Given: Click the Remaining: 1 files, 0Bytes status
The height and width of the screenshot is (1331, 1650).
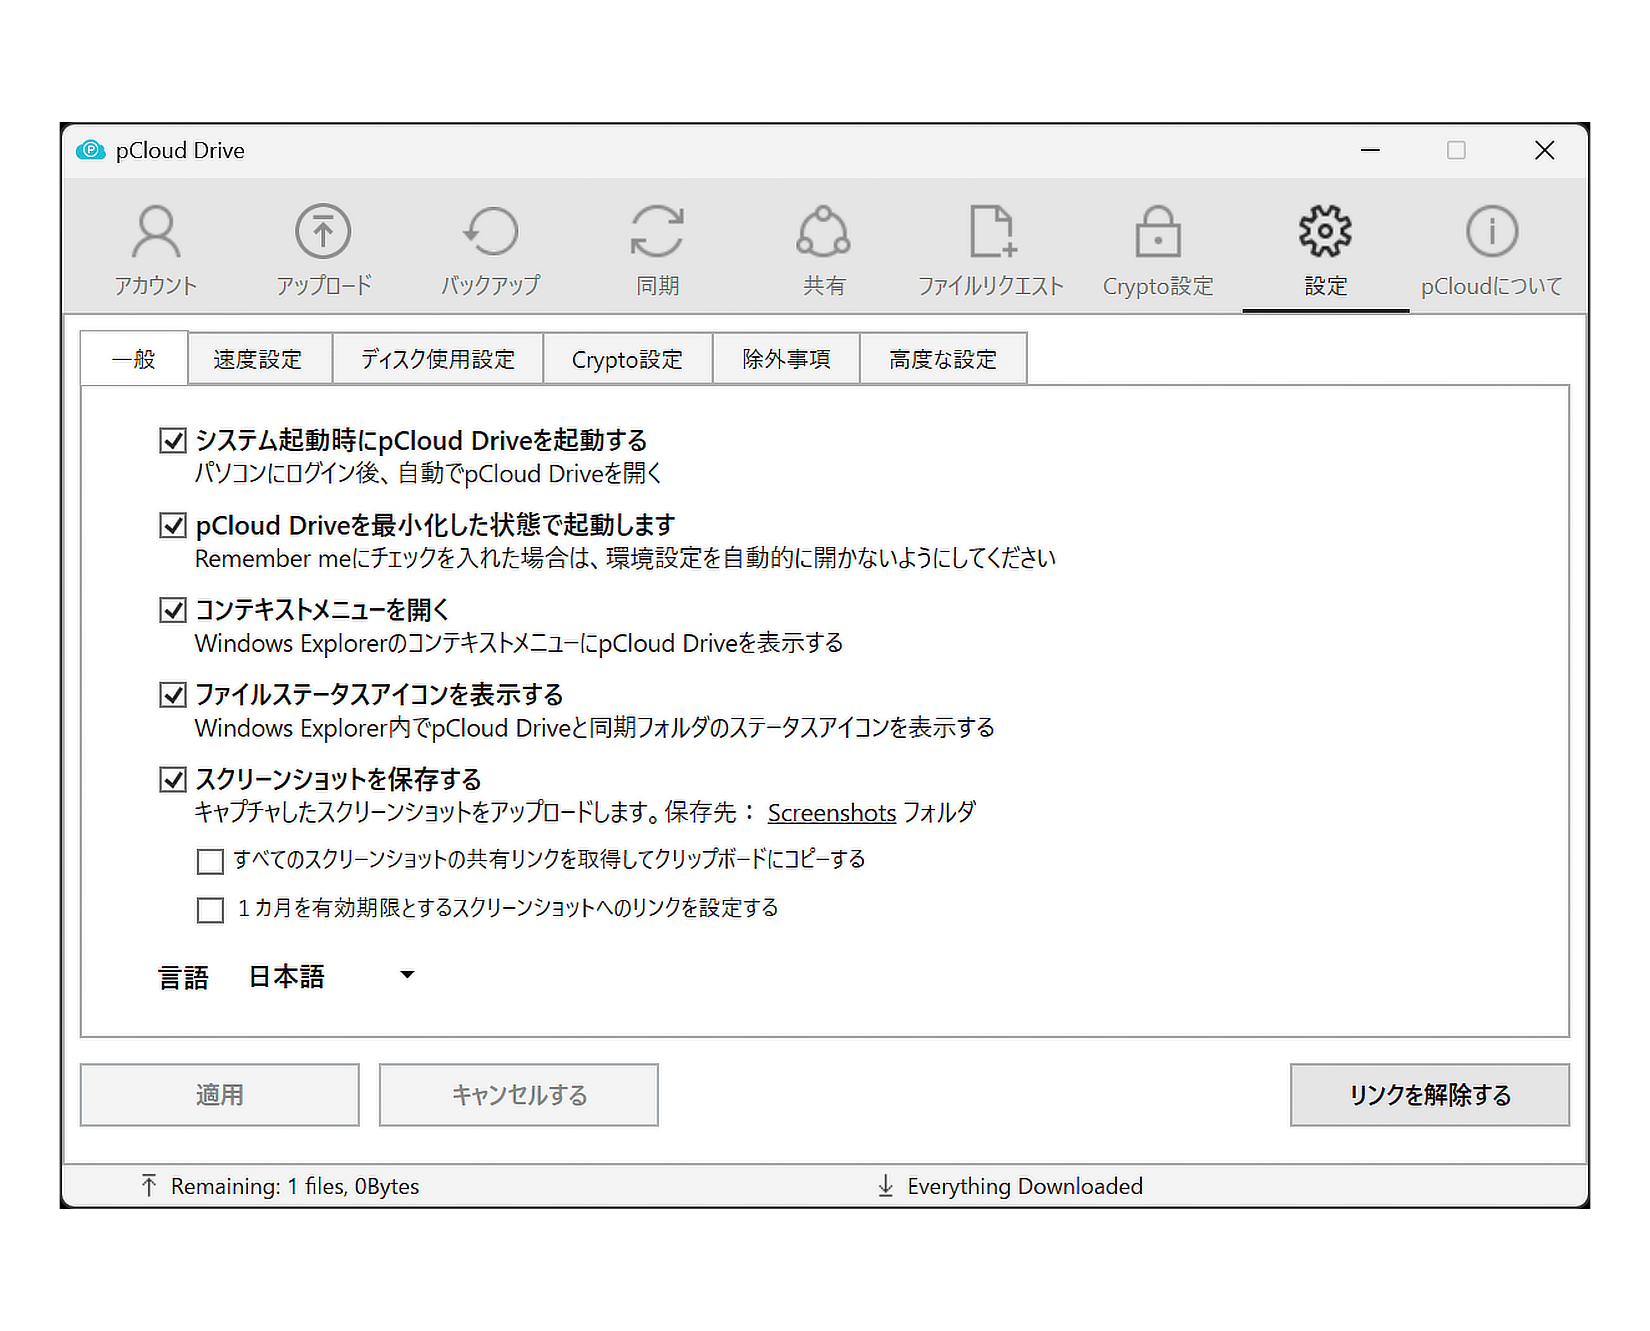Looking at the screenshot, I should (295, 1186).
